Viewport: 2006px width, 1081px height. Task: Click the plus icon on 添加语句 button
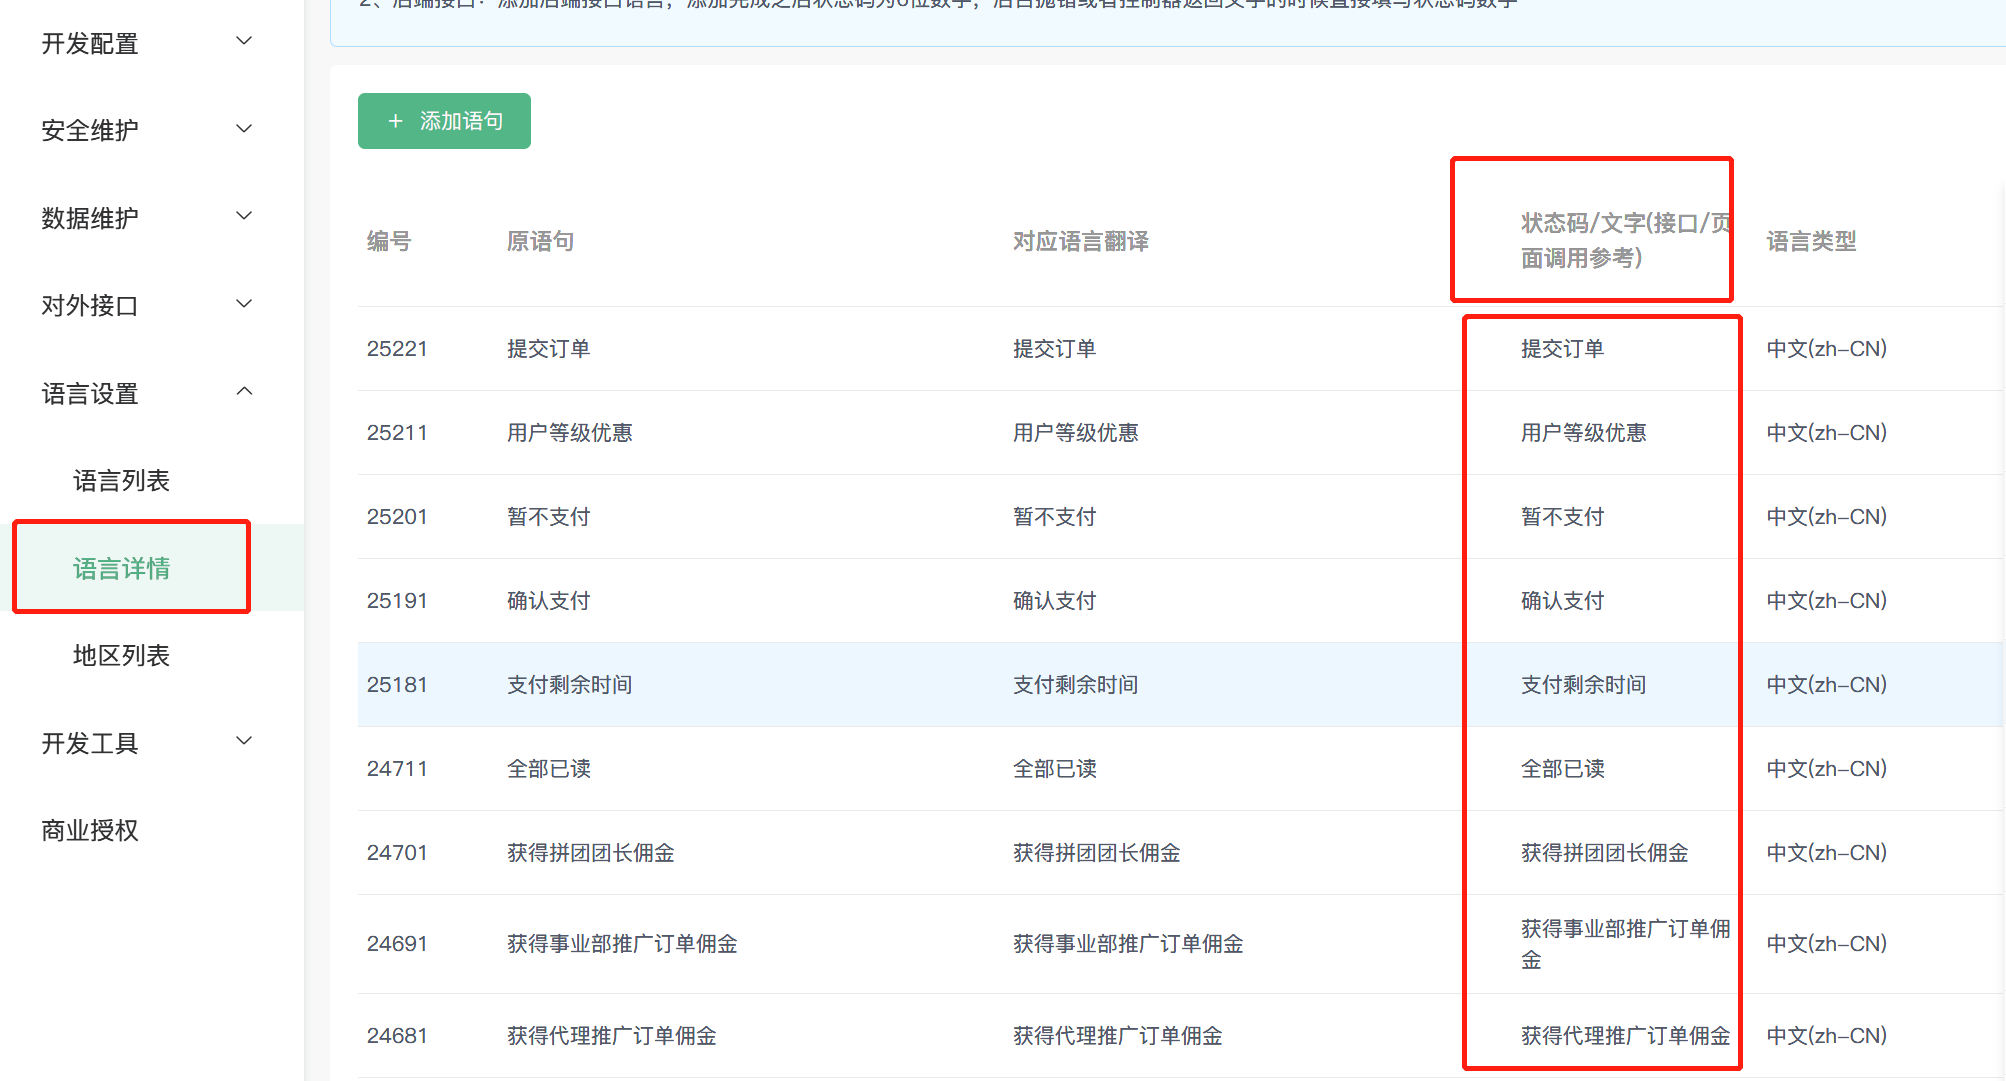tap(395, 121)
